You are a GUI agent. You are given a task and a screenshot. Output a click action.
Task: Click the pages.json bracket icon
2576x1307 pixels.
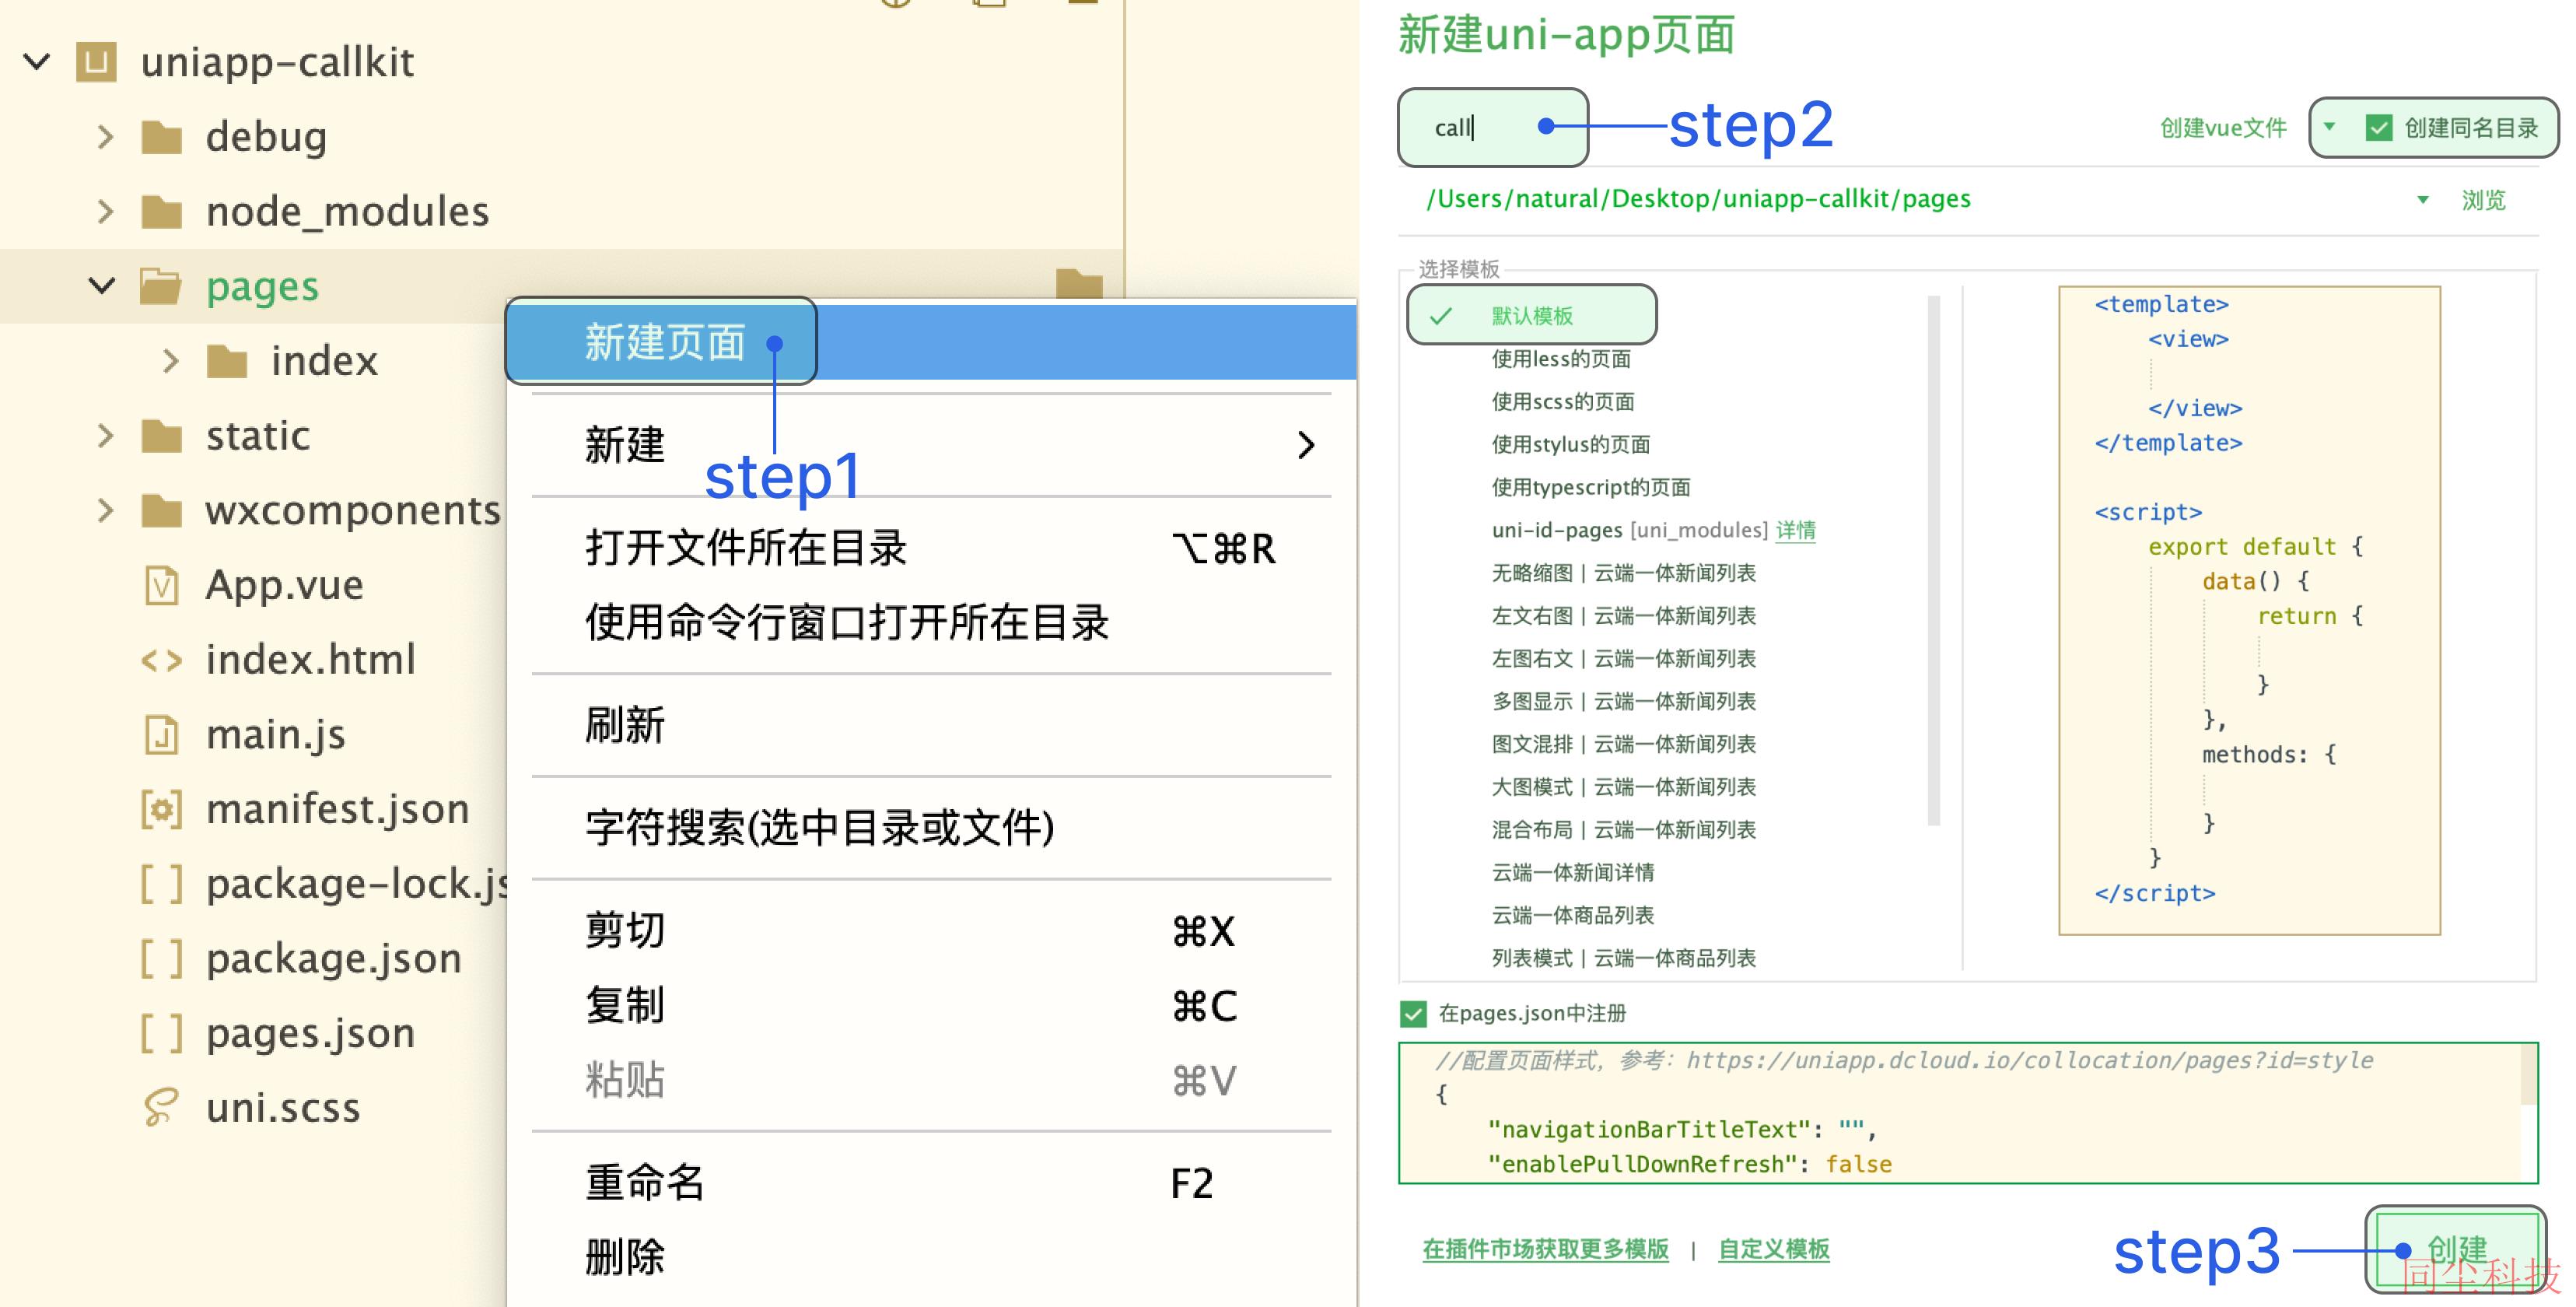(x=161, y=1033)
